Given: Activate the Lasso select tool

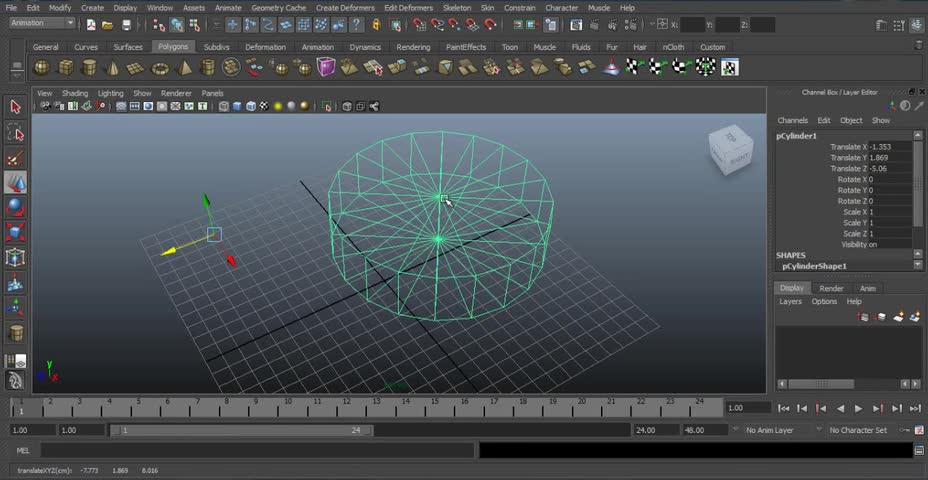Looking at the screenshot, I should 15,133.
